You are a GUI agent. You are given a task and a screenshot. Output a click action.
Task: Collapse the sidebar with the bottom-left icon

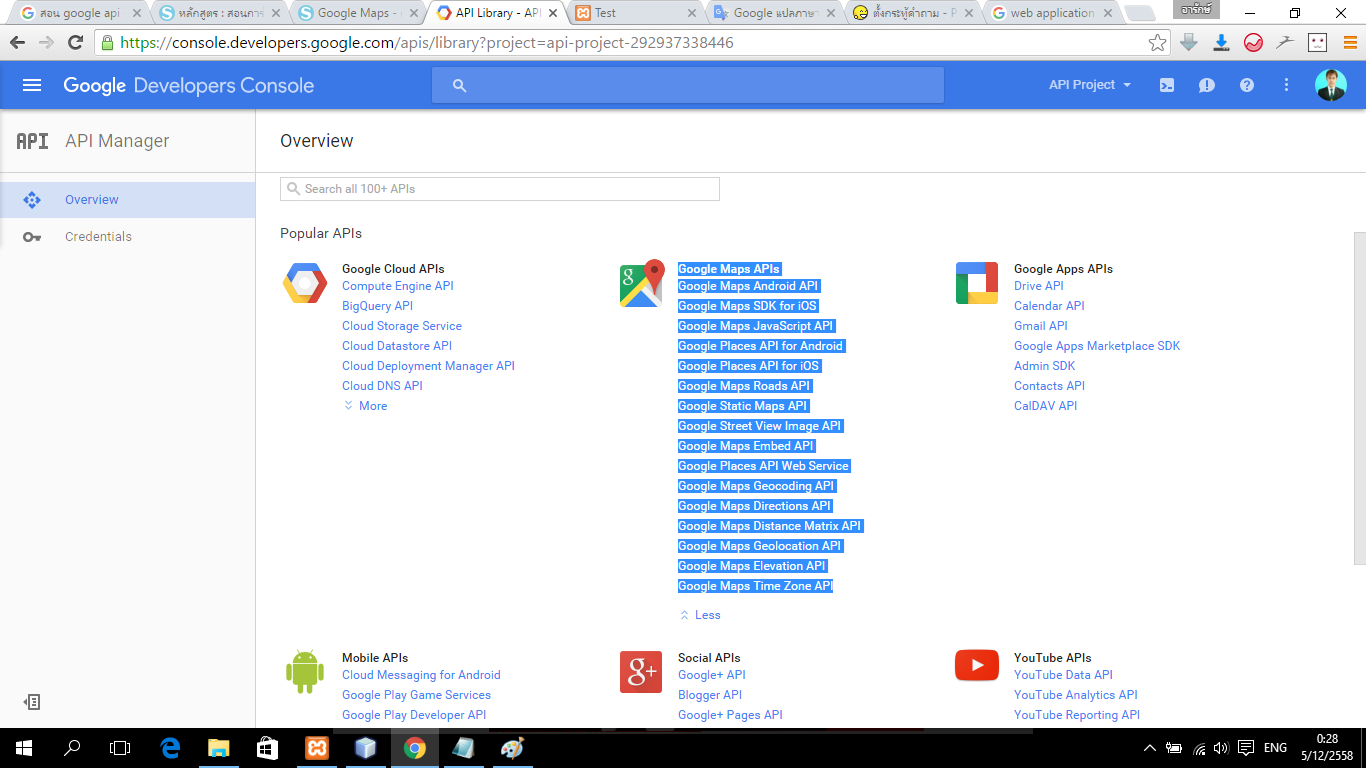[32, 702]
